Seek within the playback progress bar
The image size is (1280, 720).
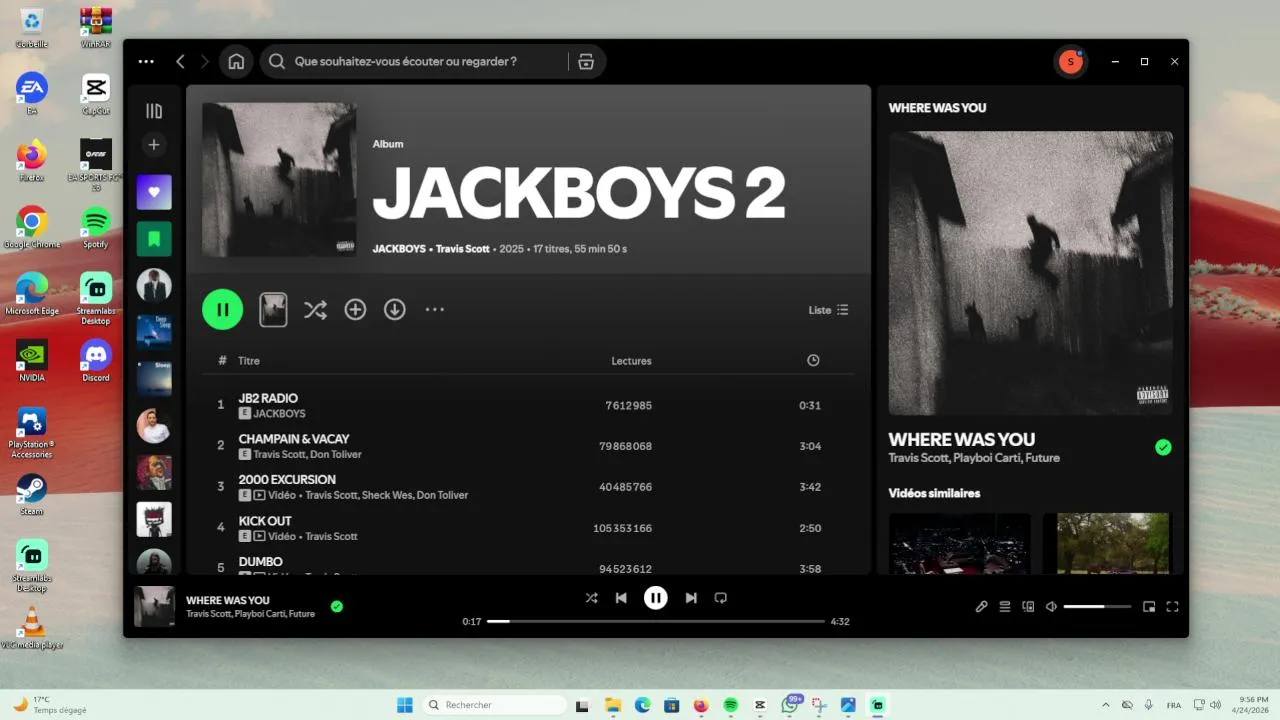click(x=655, y=621)
